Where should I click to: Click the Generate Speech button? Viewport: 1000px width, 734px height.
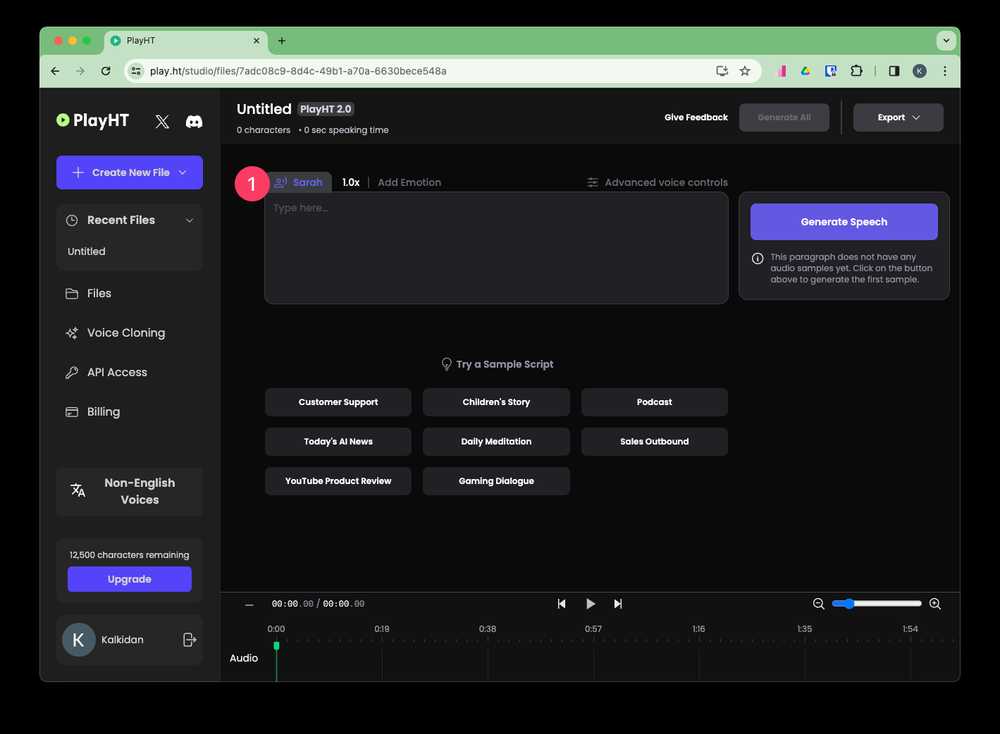click(844, 222)
